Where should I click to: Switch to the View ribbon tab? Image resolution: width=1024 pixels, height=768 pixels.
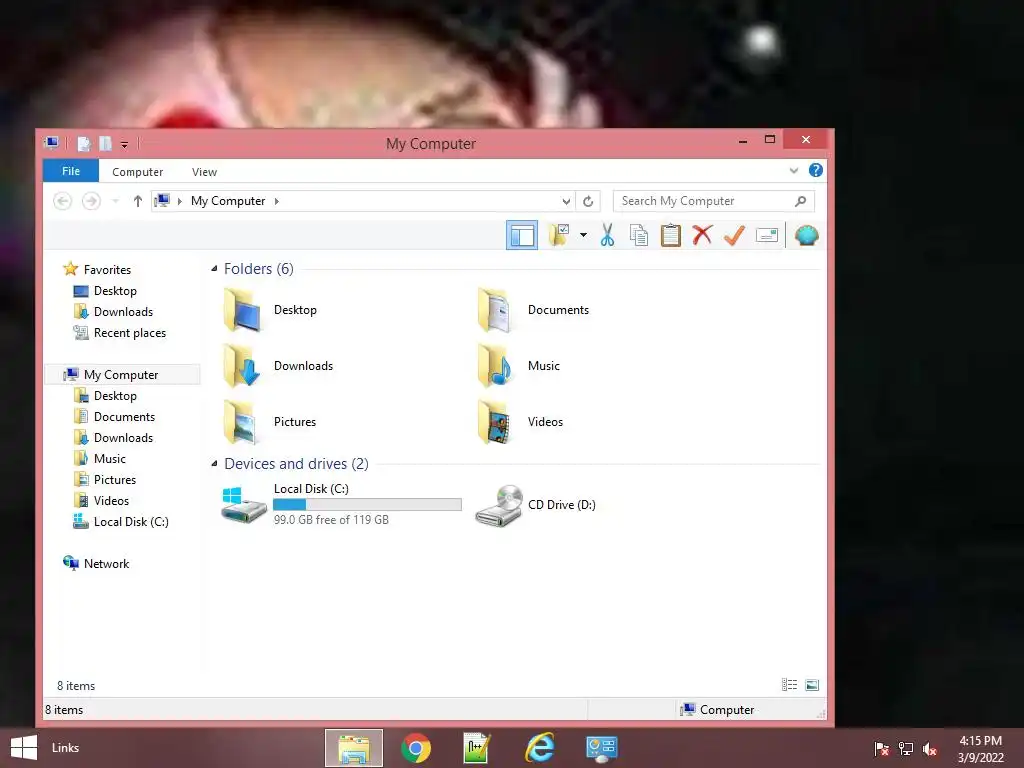click(x=204, y=172)
